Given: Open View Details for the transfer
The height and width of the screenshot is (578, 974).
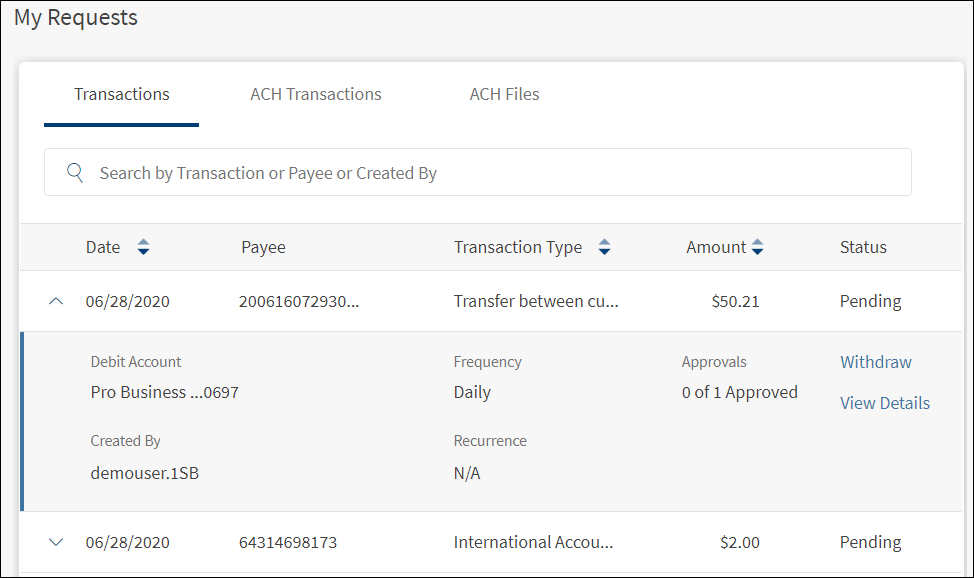Looking at the screenshot, I should (x=885, y=403).
